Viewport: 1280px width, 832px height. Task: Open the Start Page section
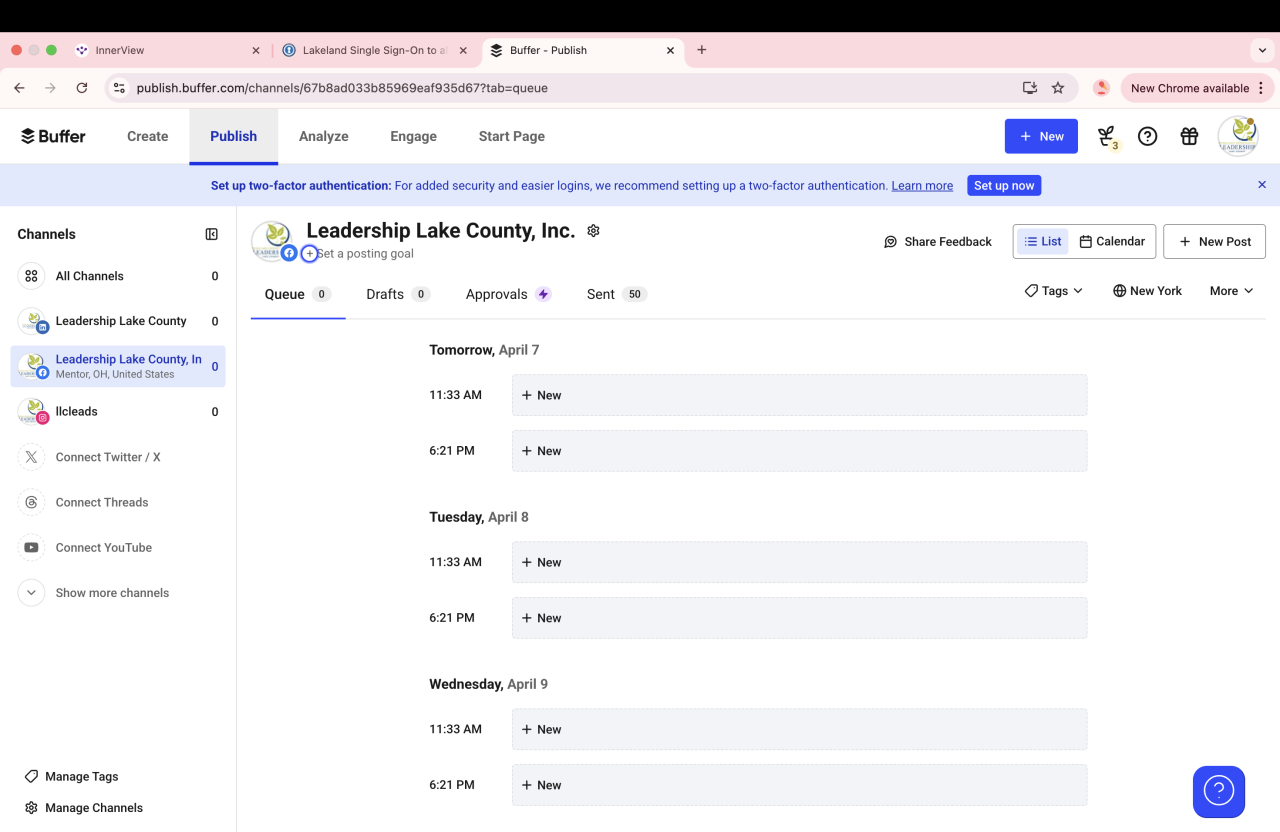click(x=512, y=136)
